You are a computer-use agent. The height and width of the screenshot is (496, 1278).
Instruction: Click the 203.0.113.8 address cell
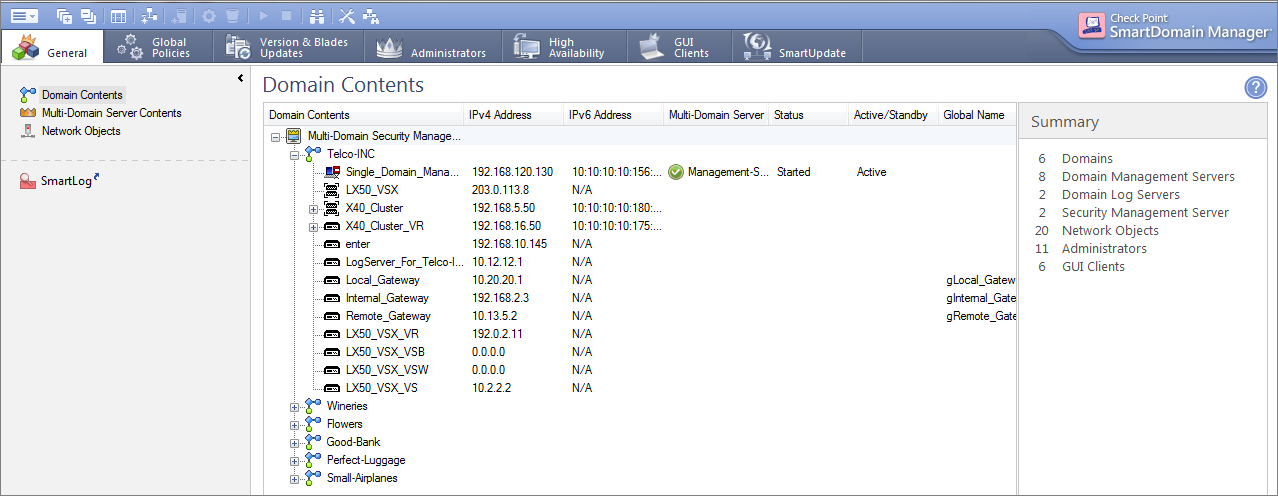click(x=500, y=190)
